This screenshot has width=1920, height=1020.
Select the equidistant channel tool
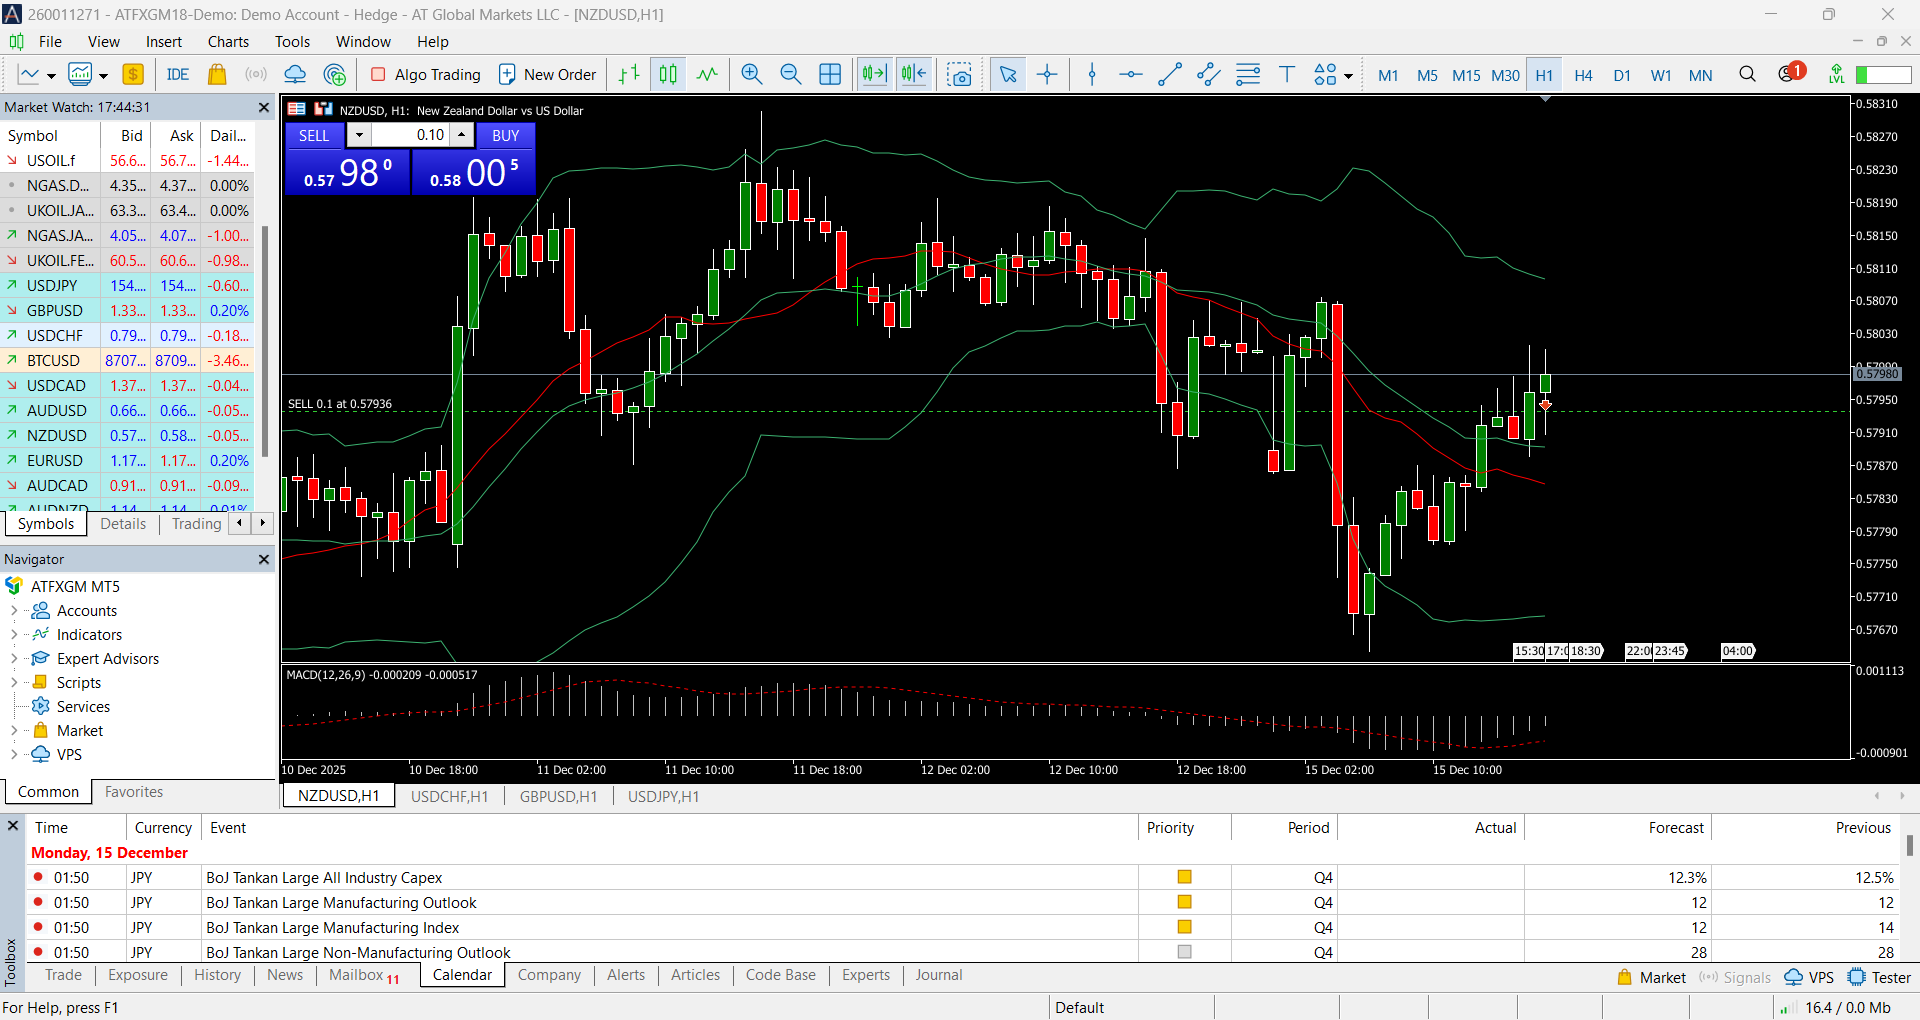1208,74
